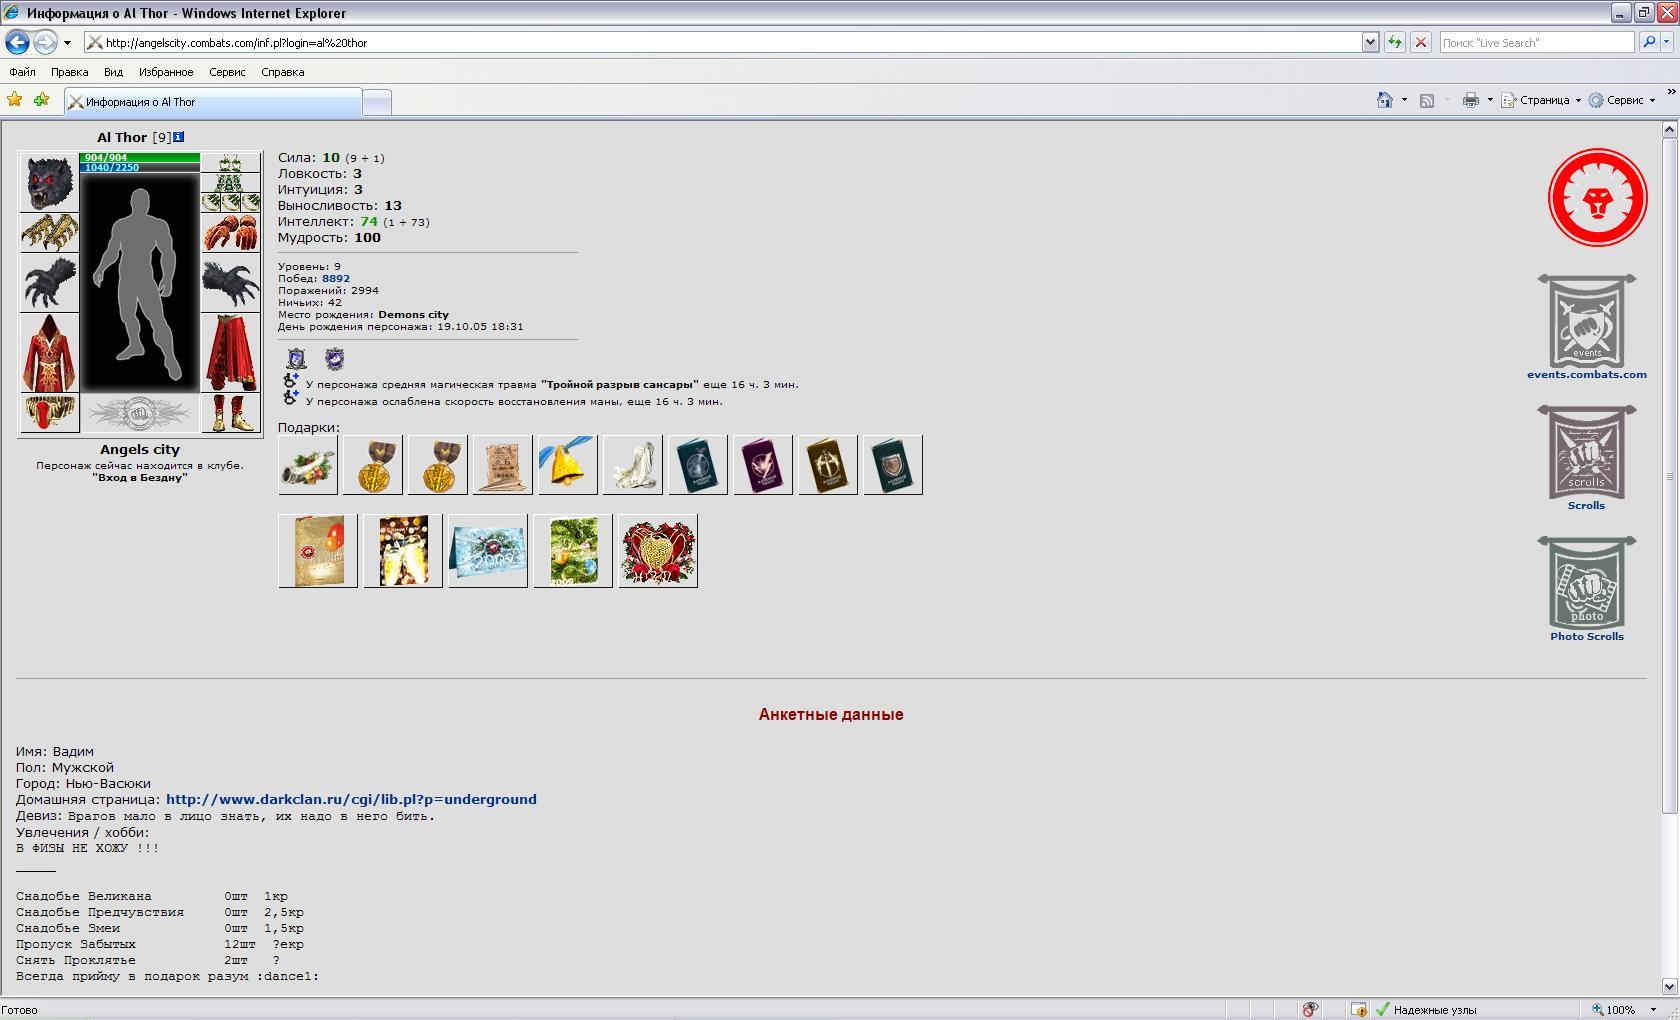The height and width of the screenshot is (1020, 1680).
Task: Open the Сервис toolbar dropdown
Action: click(x=1622, y=100)
